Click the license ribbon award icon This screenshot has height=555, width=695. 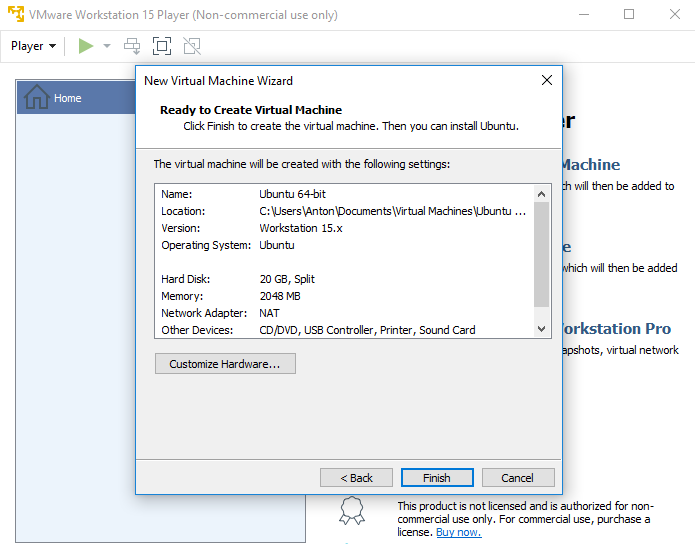point(352,511)
